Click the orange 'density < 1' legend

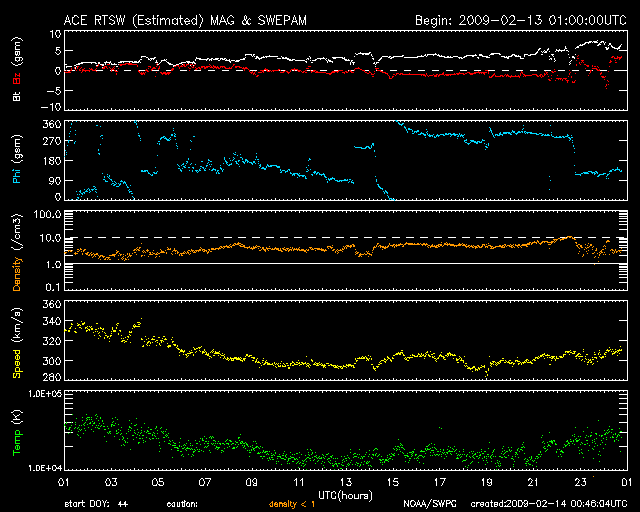[x=292, y=504]
